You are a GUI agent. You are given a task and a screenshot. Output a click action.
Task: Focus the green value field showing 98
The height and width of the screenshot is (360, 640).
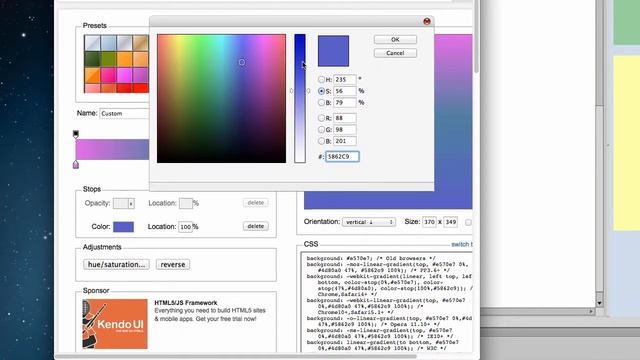(x=344, y=129)
